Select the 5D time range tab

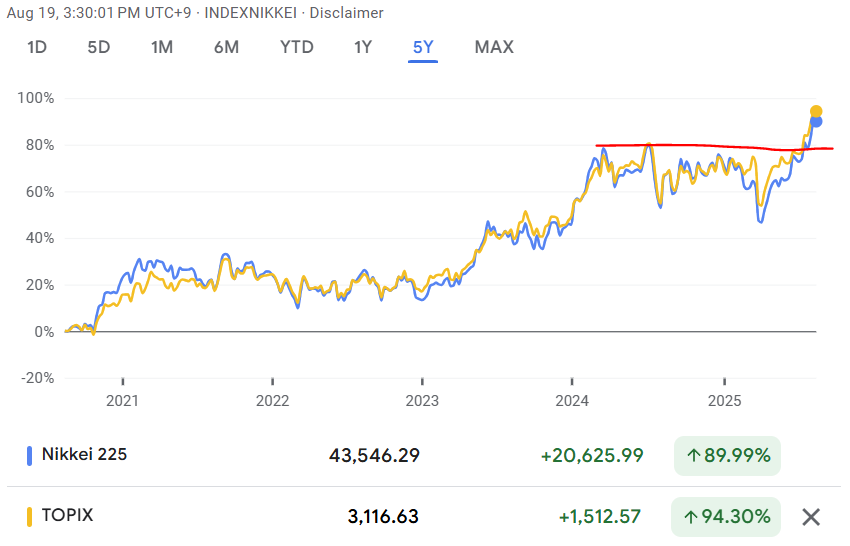coord(99,47)
